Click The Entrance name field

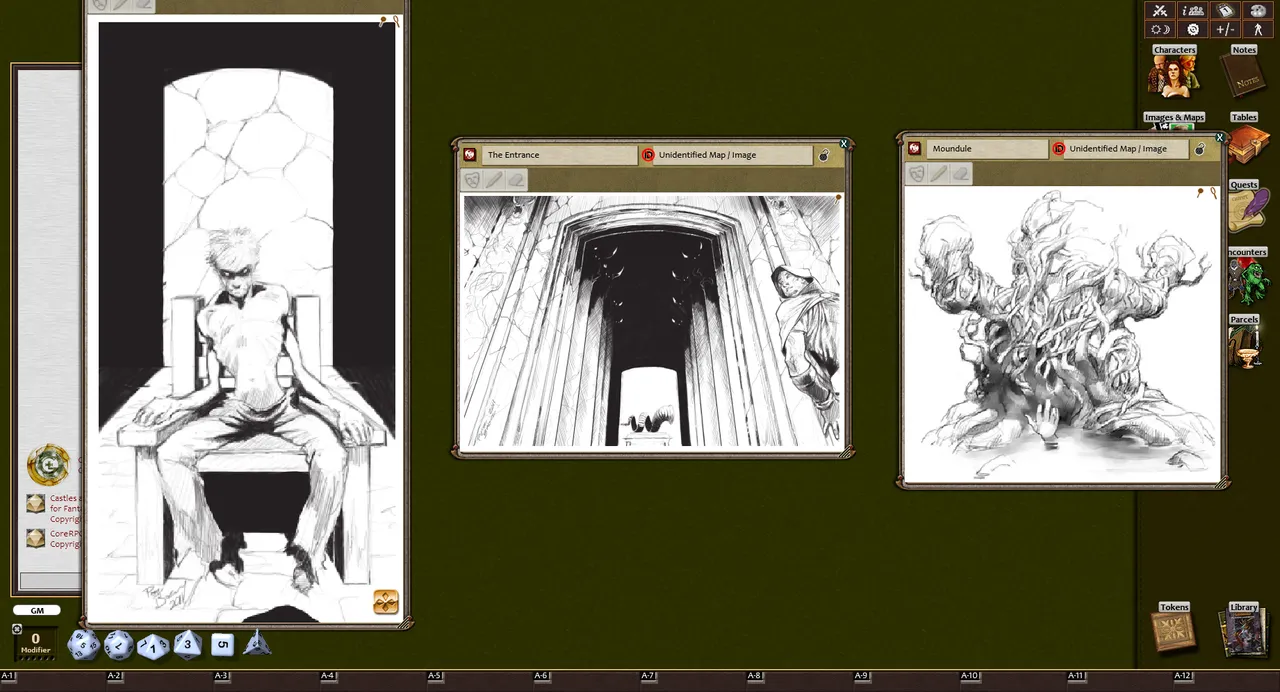coord(559,155)
